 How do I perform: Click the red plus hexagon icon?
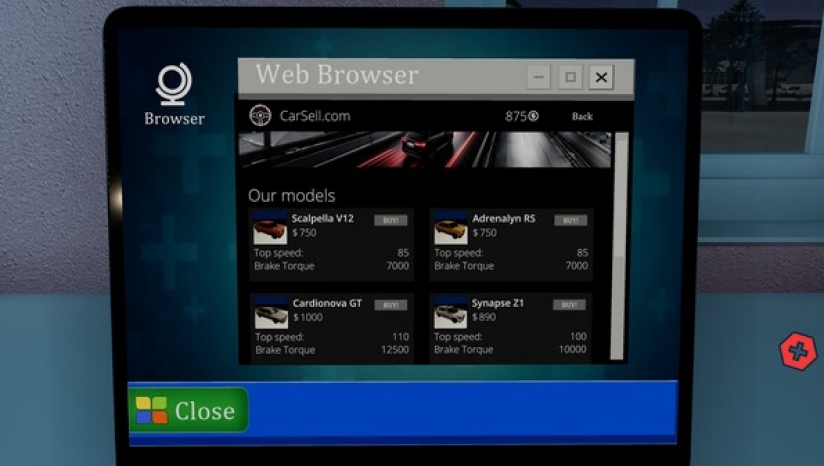[798, 351]
